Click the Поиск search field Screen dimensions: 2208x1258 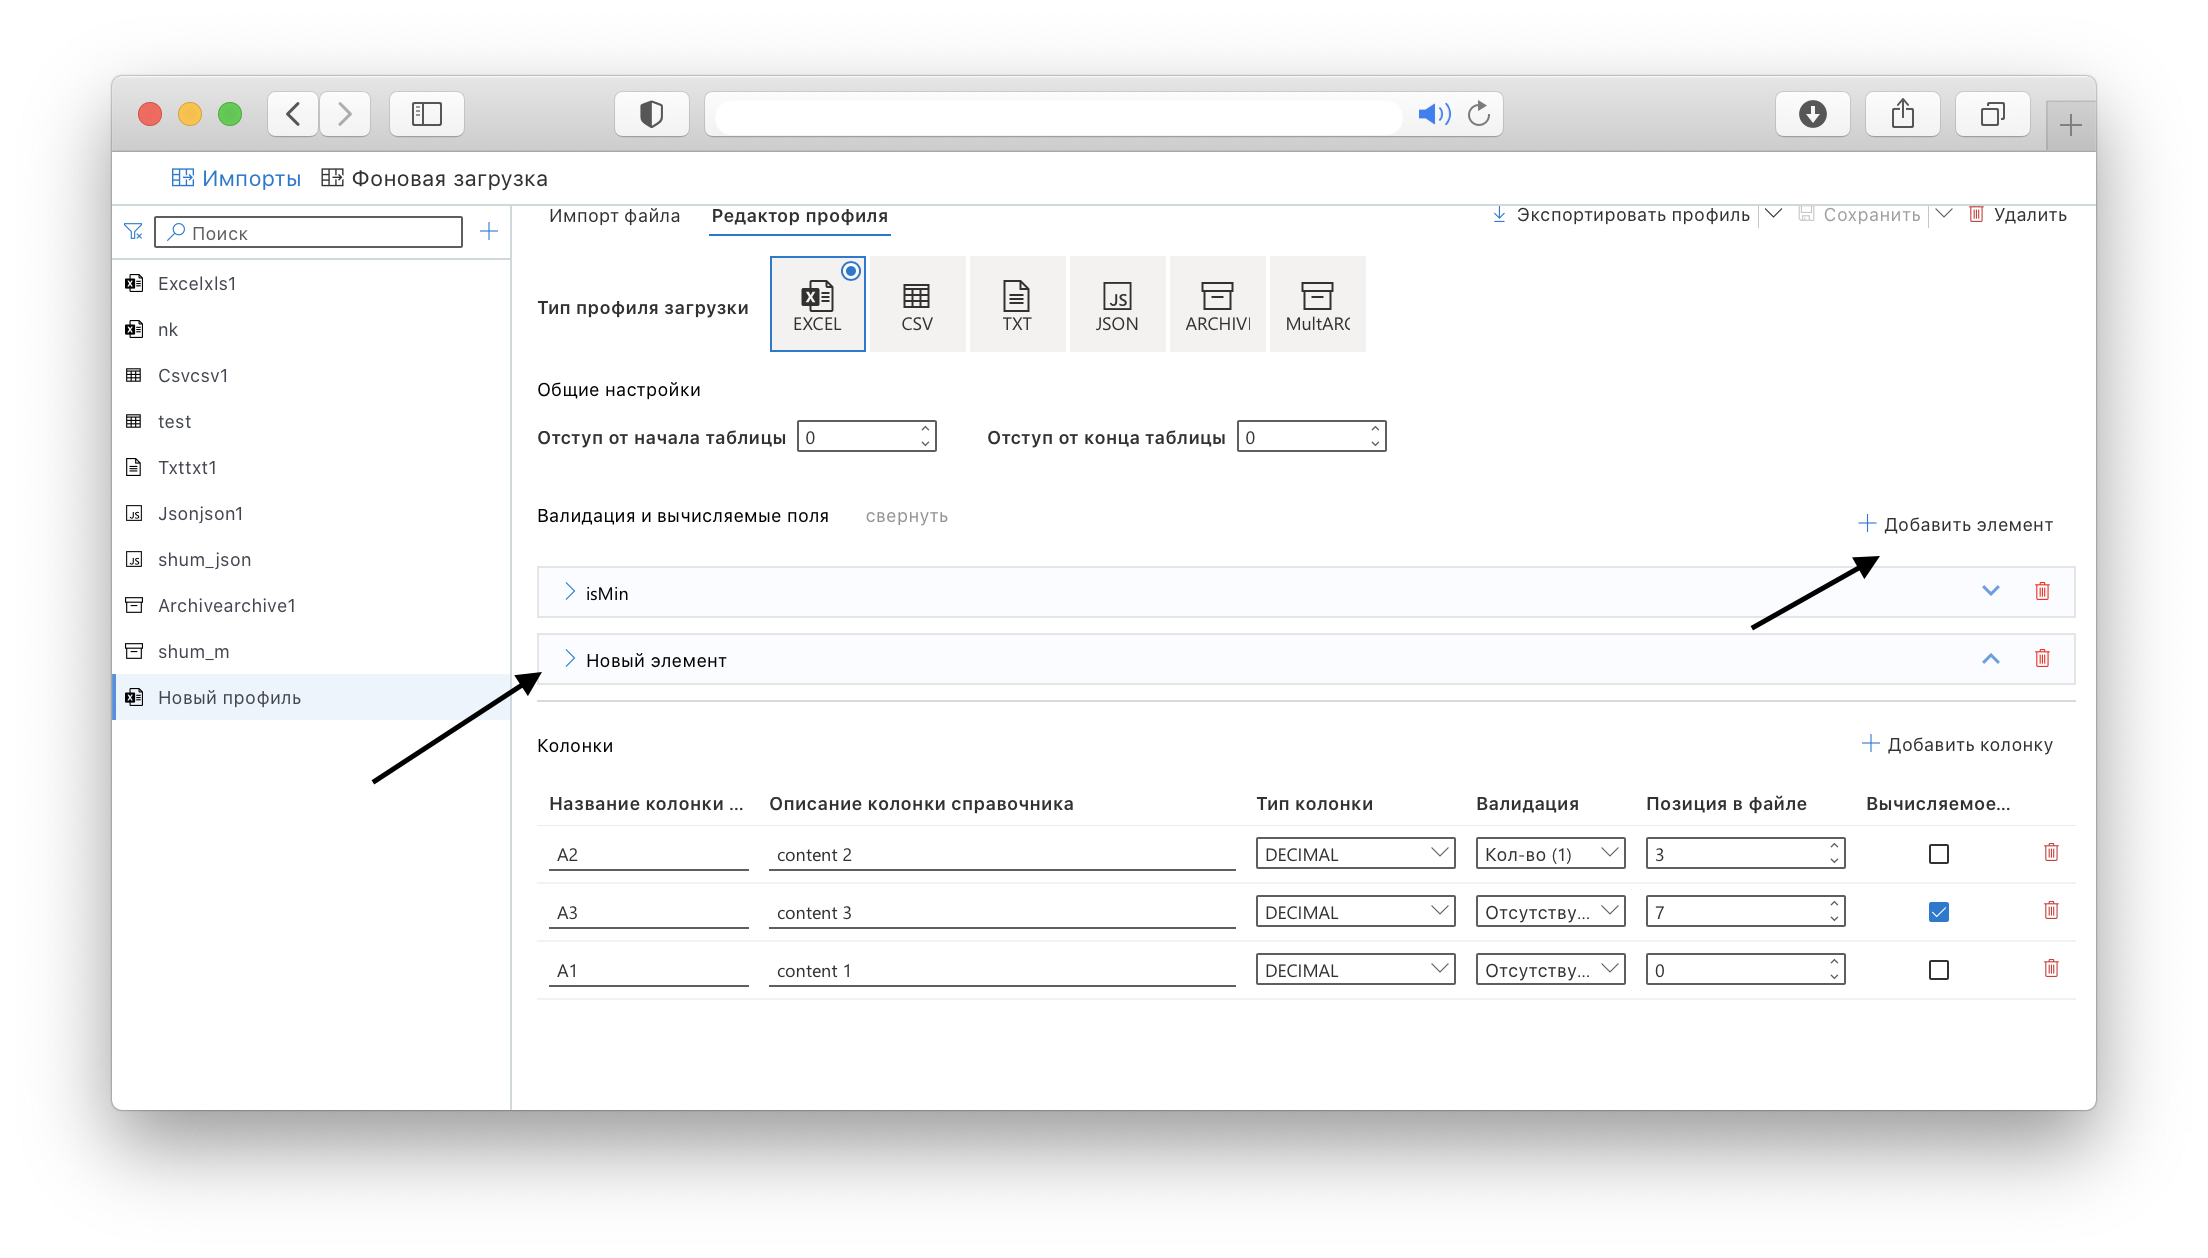tap(309, 232)
